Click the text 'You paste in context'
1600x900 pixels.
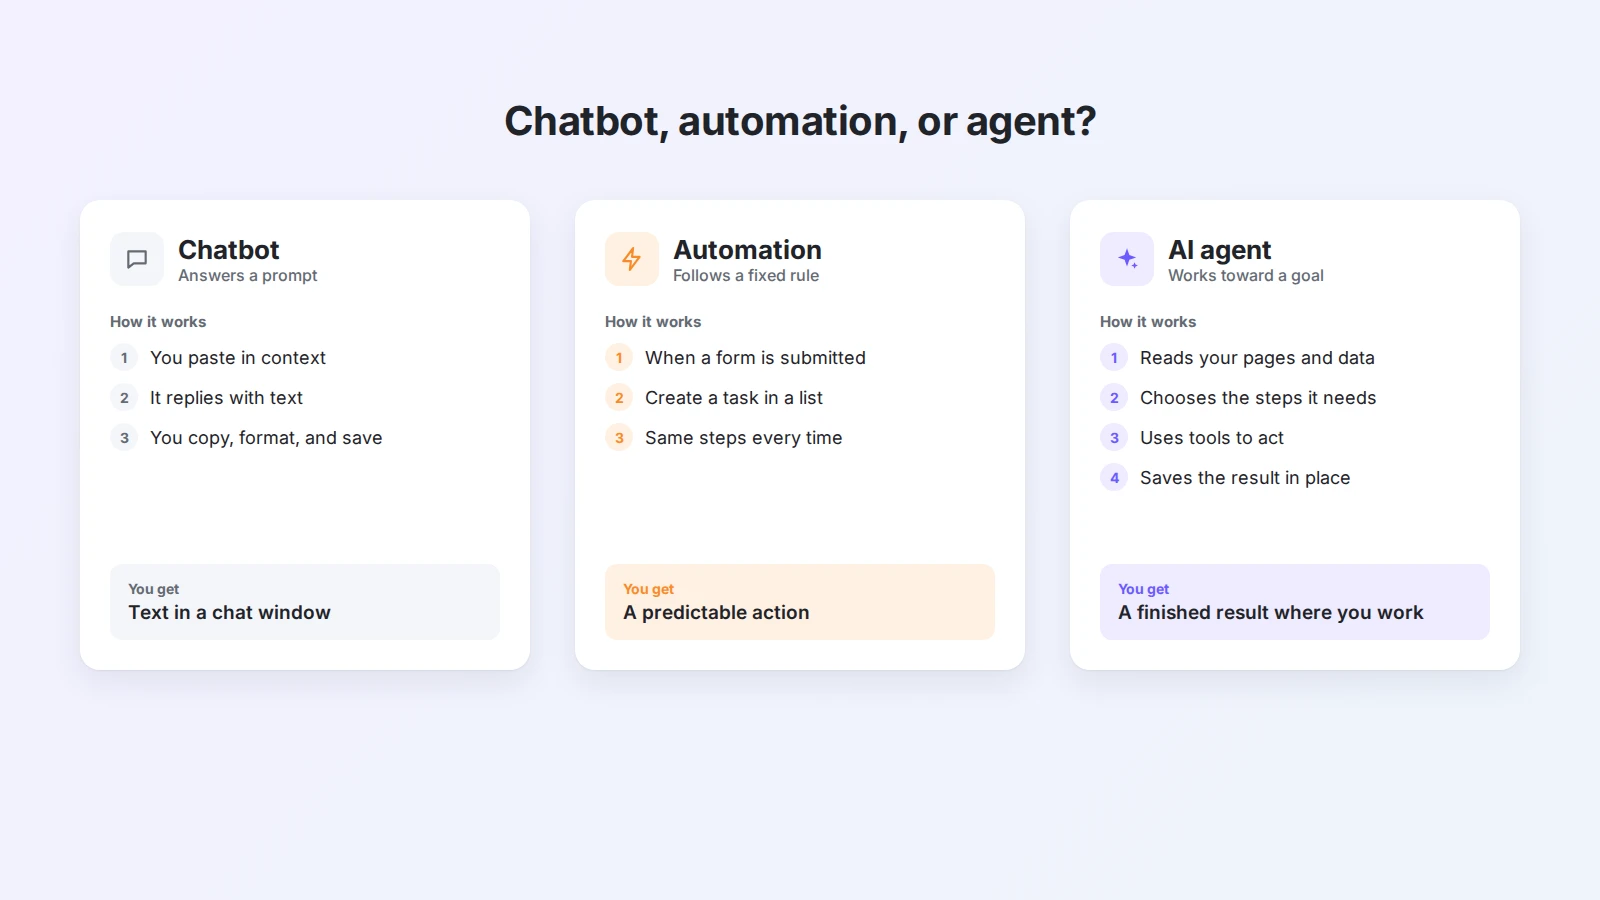click(x=238, y=358)
